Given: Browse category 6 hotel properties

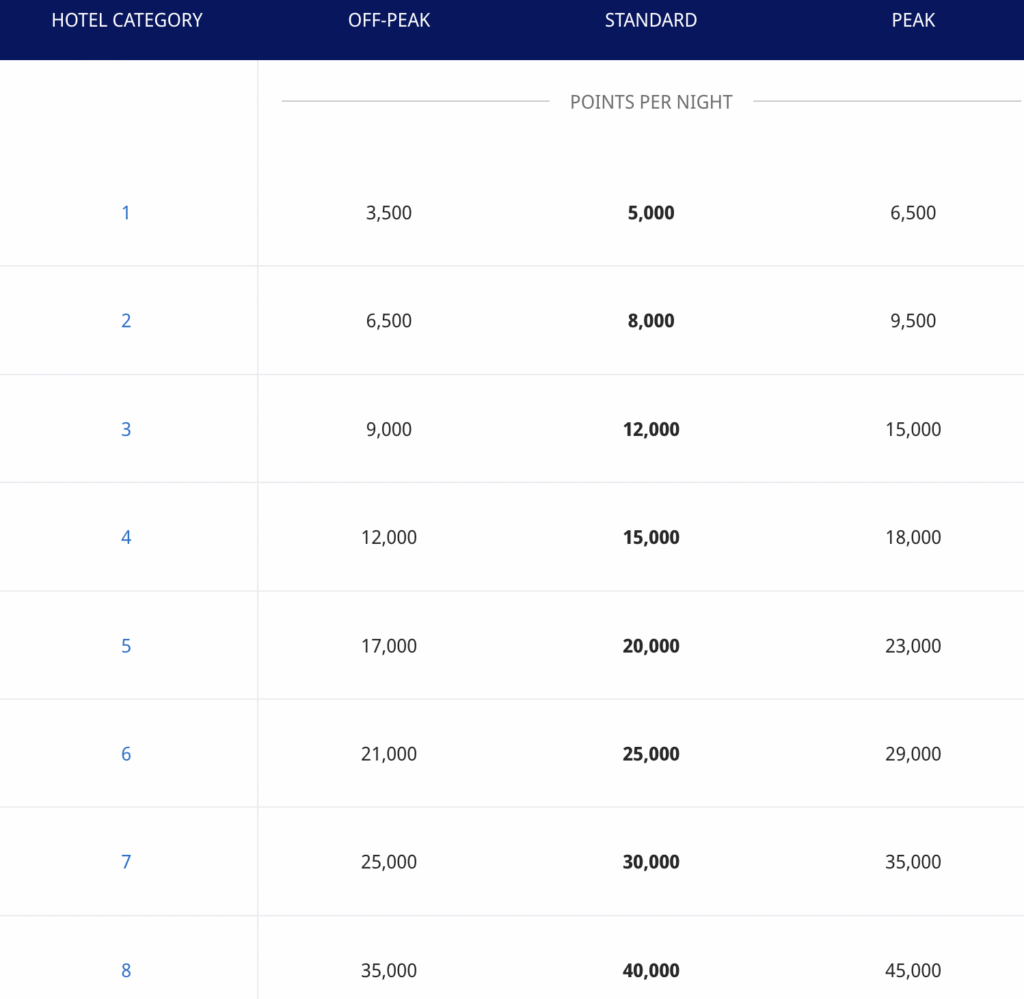Looking at the screenshot, I should 126,753.
